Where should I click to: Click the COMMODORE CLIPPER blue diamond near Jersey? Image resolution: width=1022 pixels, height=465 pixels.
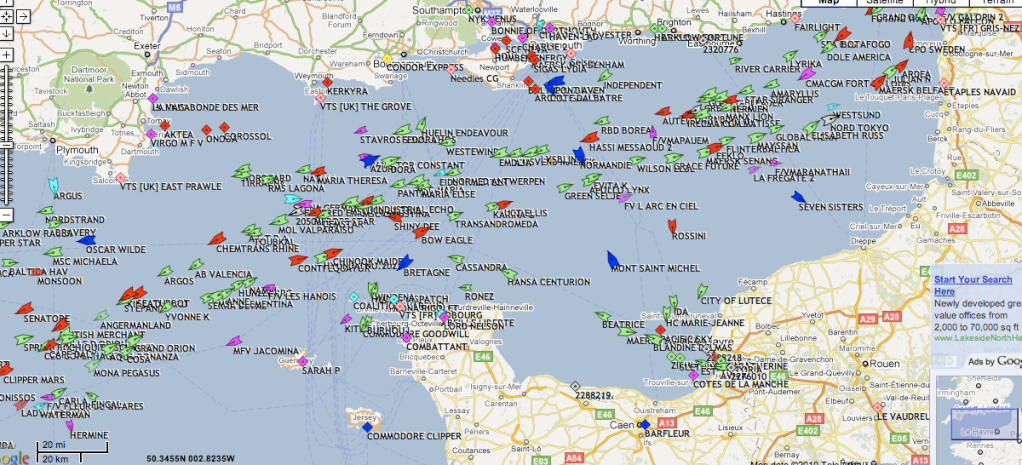point(367,427)
